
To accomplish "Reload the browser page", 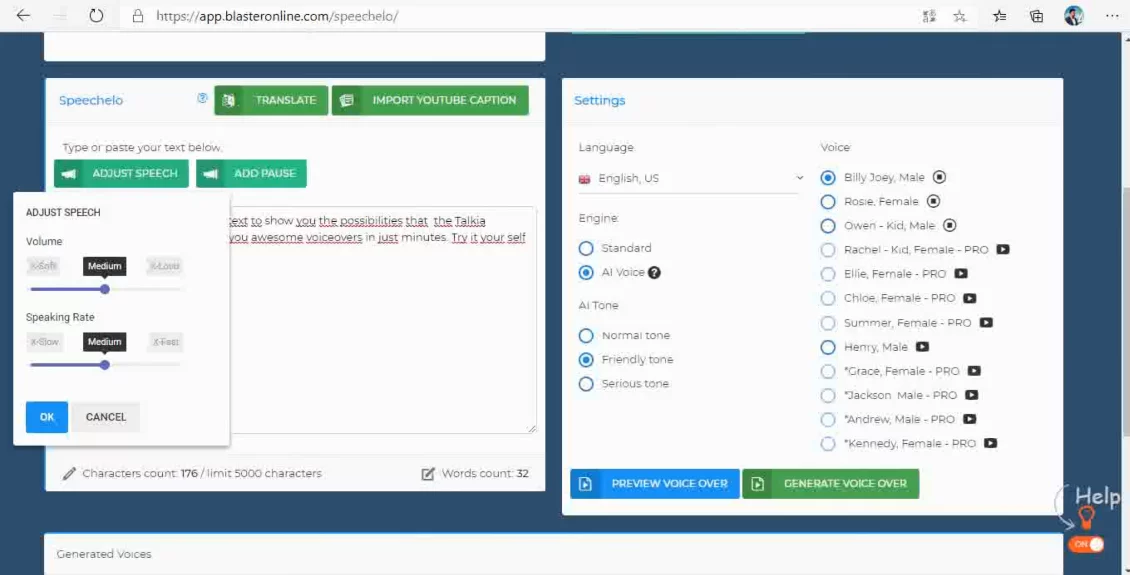I will [96, 16].
